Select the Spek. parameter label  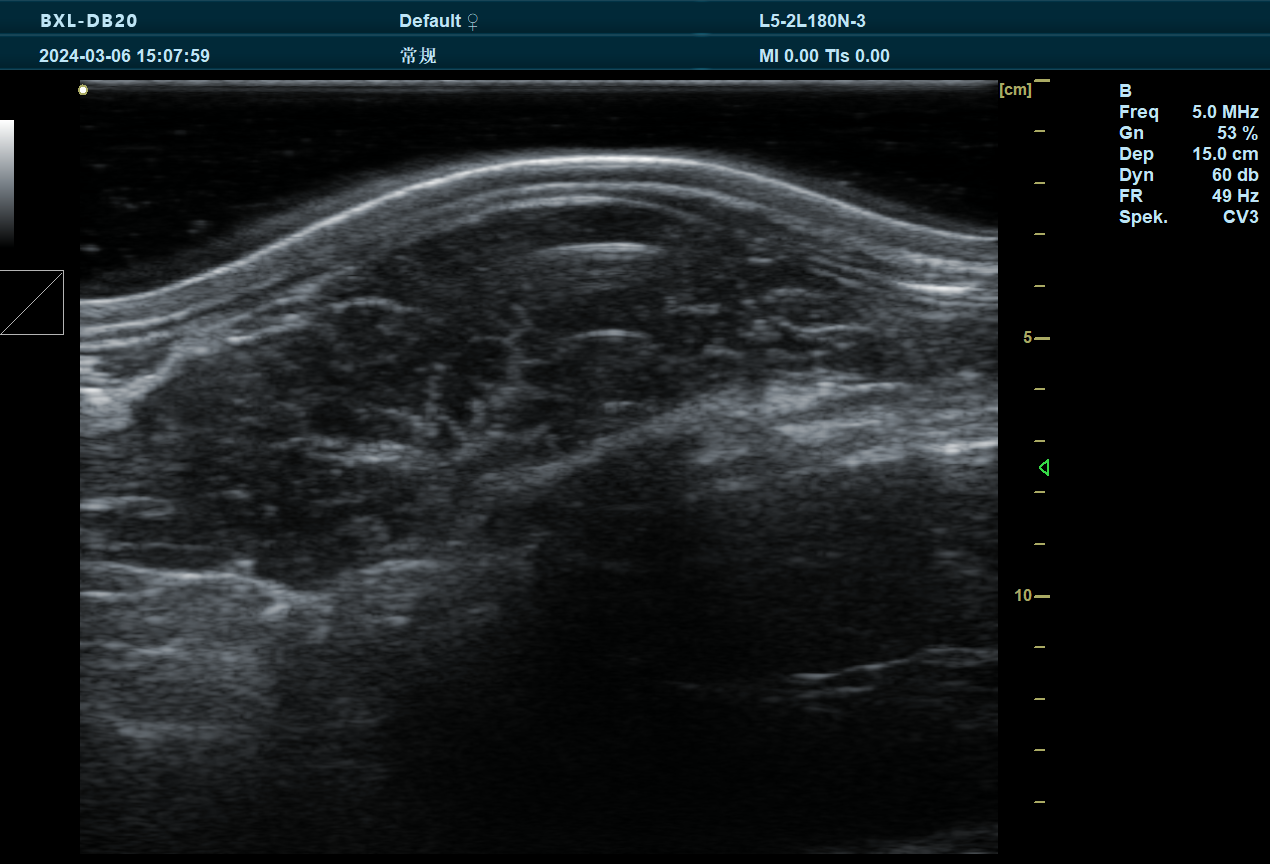(x=1143, y=217)
